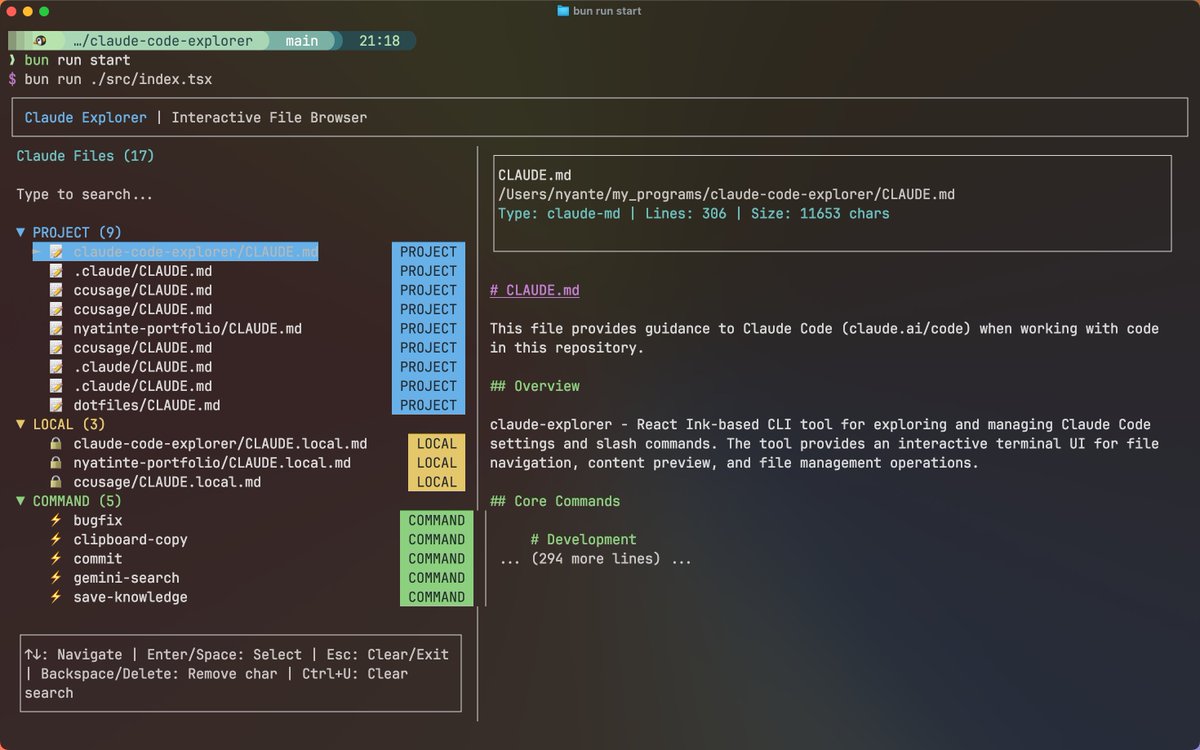Click the 'Claude Explorer' title text
This screenshot has height=750, width=1200.
[86, 117]
